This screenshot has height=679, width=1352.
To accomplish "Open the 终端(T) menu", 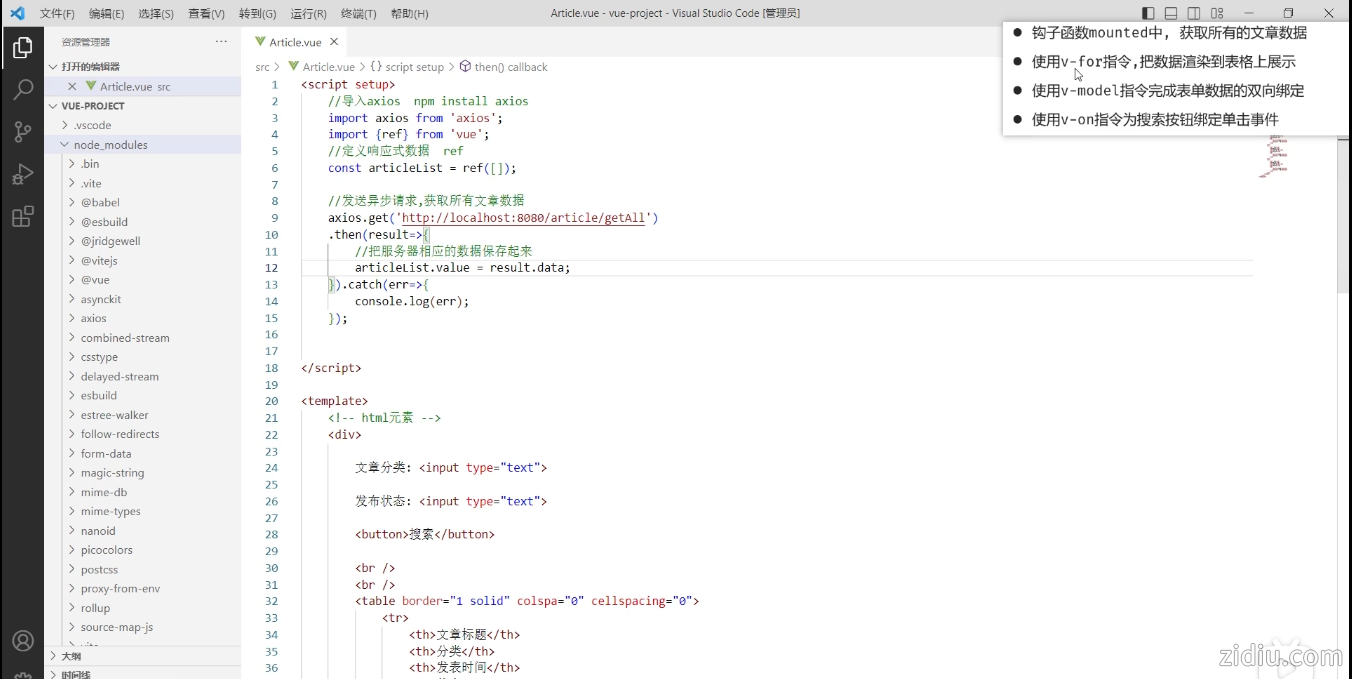I will (x=359, y=14).
